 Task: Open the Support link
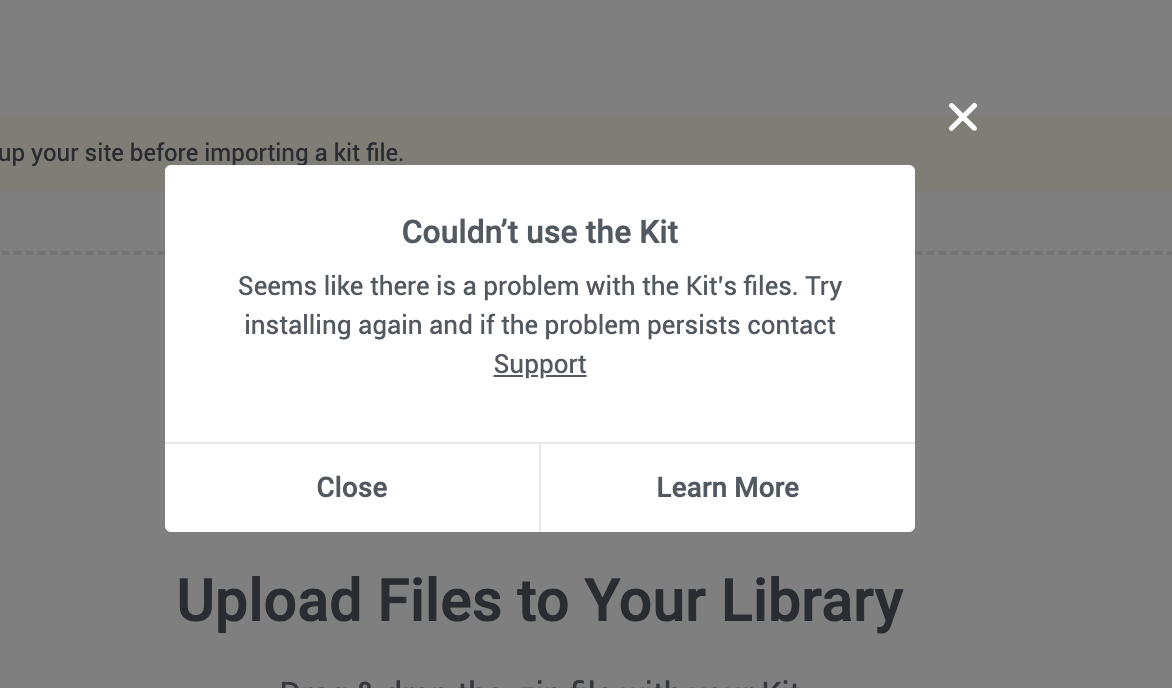[540, 364]
